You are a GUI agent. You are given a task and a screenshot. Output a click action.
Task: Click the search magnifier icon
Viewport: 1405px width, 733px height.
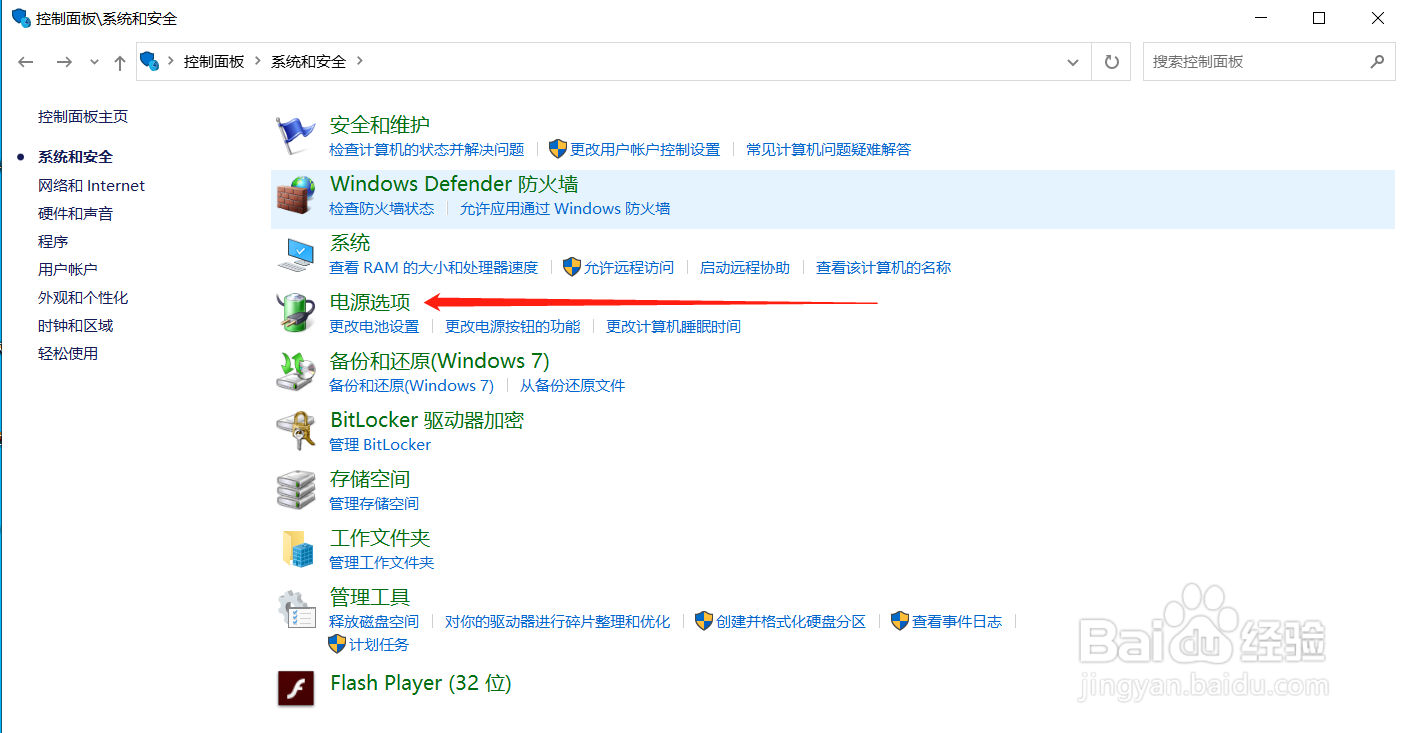click(1377, 61)
